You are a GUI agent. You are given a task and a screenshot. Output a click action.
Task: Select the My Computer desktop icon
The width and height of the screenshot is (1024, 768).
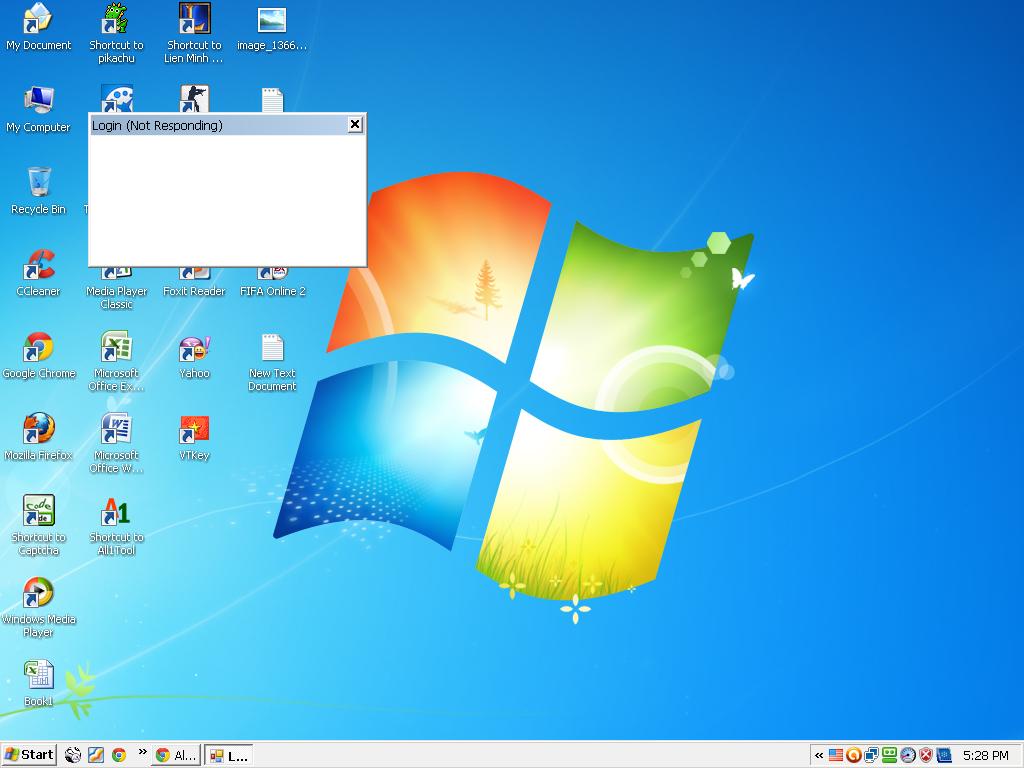pos(38,103)
